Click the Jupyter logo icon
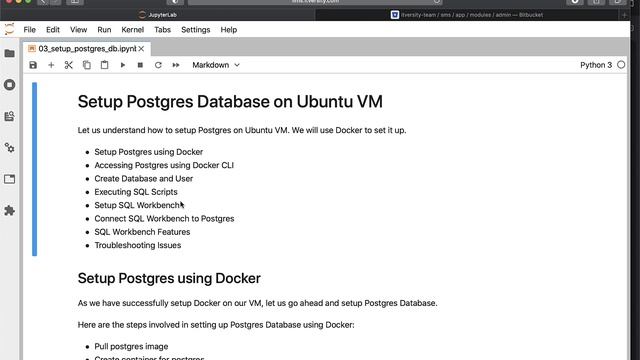 [9, 29]
